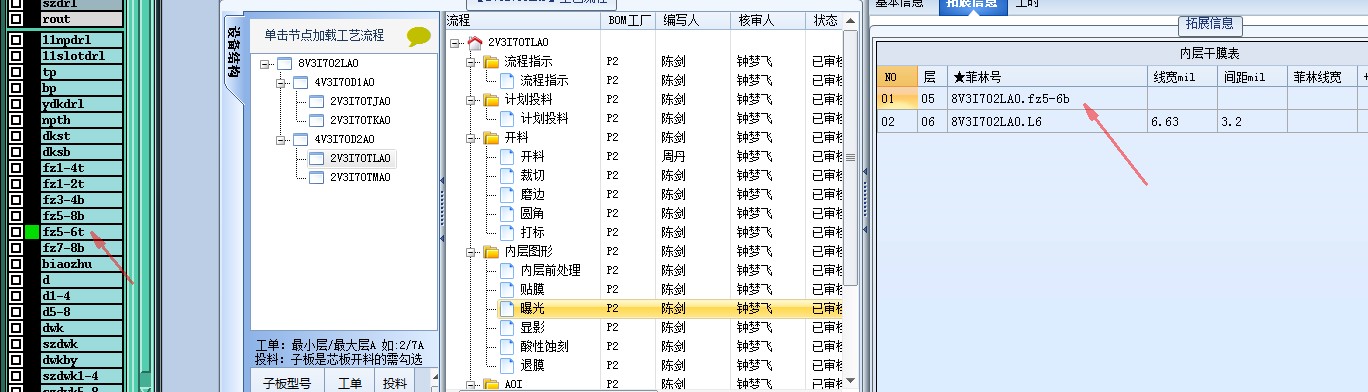Click the yellow speech bubble icon
This screenshot has width=1368, height=392.
coord(419,36)
